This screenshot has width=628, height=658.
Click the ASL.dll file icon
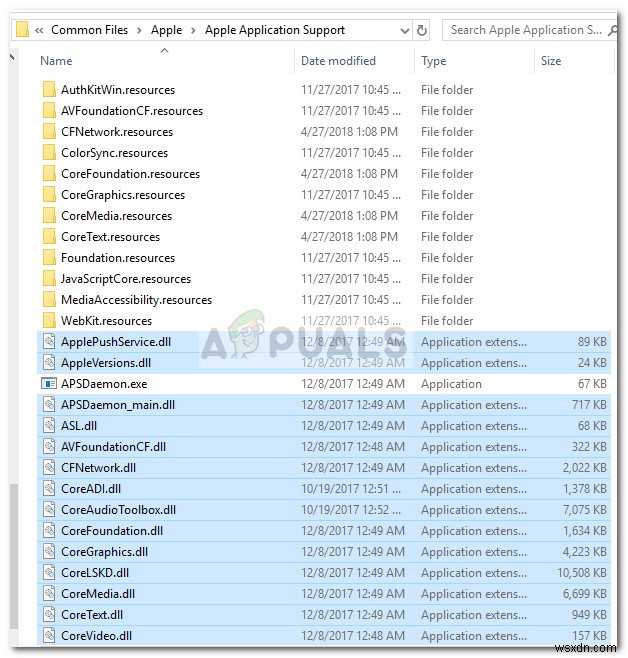pyautogui.click(x=49, y=426)
